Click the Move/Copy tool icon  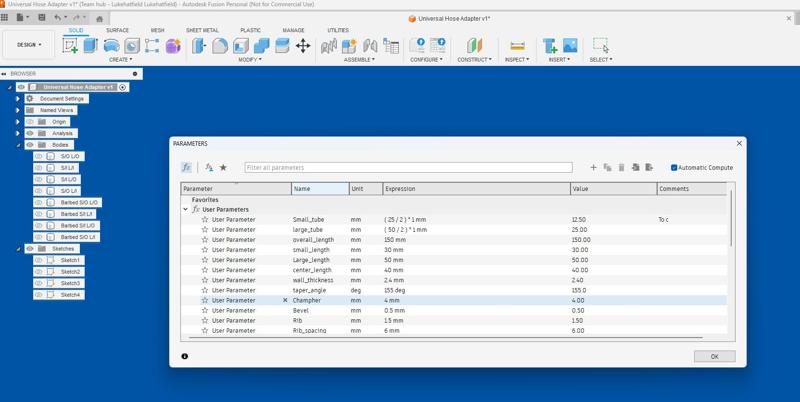(x=303, y=46)
